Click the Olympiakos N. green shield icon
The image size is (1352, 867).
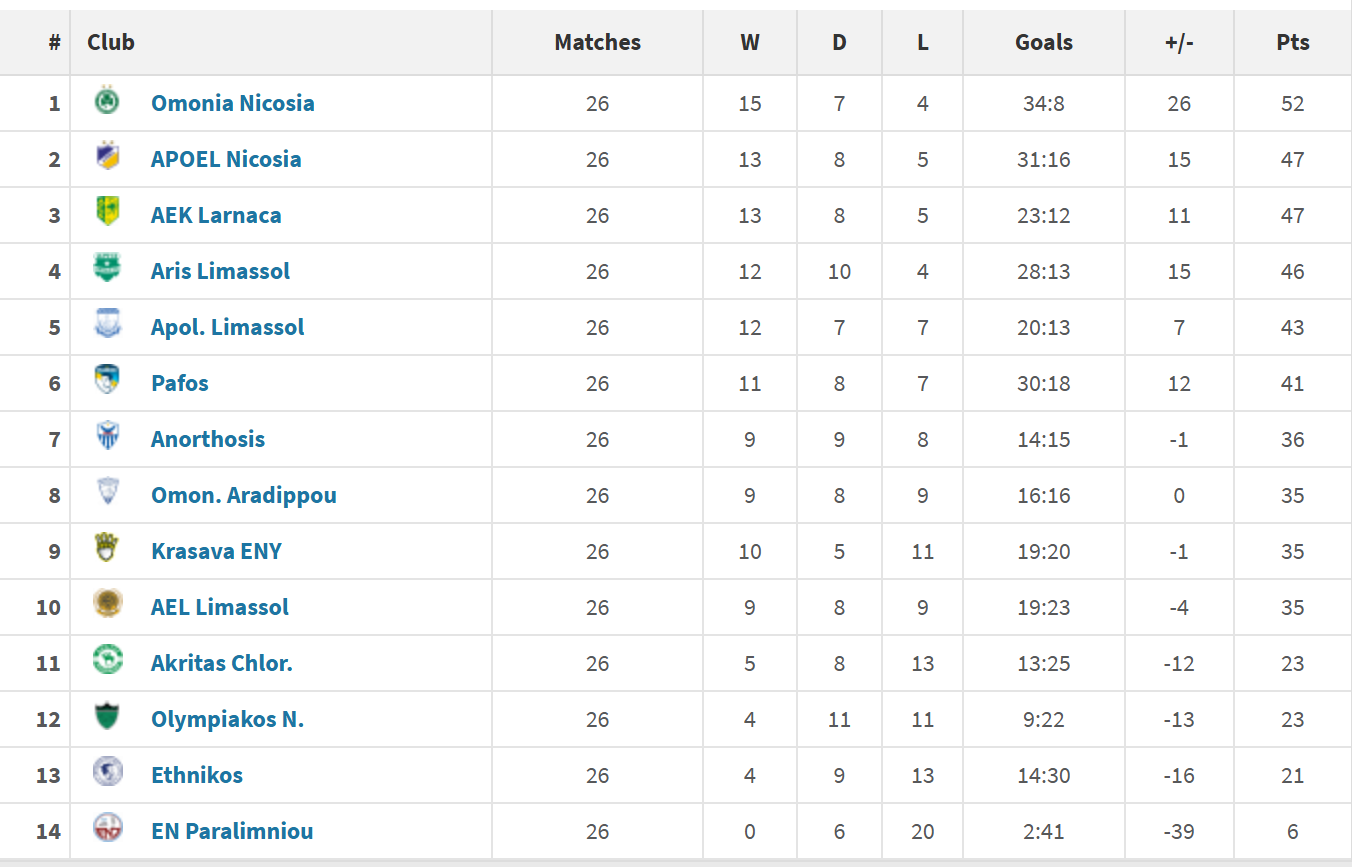(107, 718)
